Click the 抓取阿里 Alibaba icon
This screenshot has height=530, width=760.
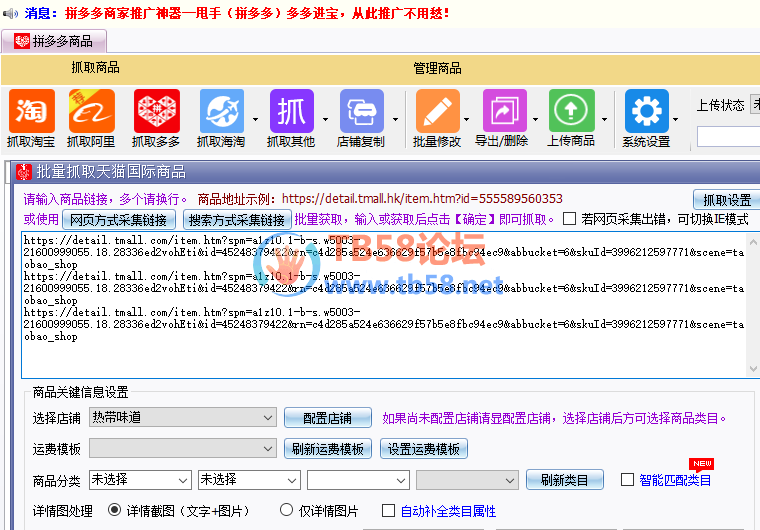coord(92,111)
